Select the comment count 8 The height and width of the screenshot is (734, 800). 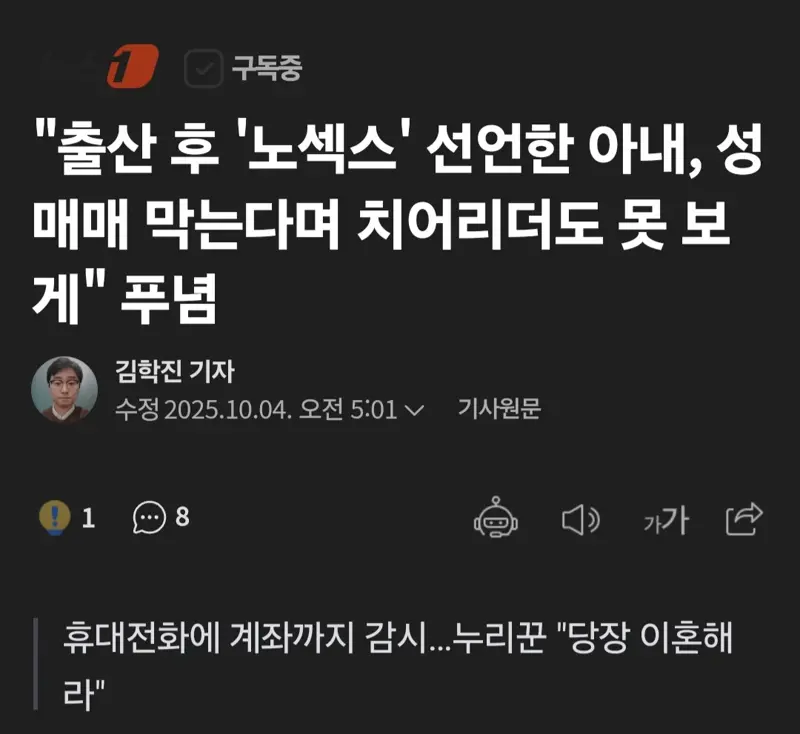click(182, 517)
